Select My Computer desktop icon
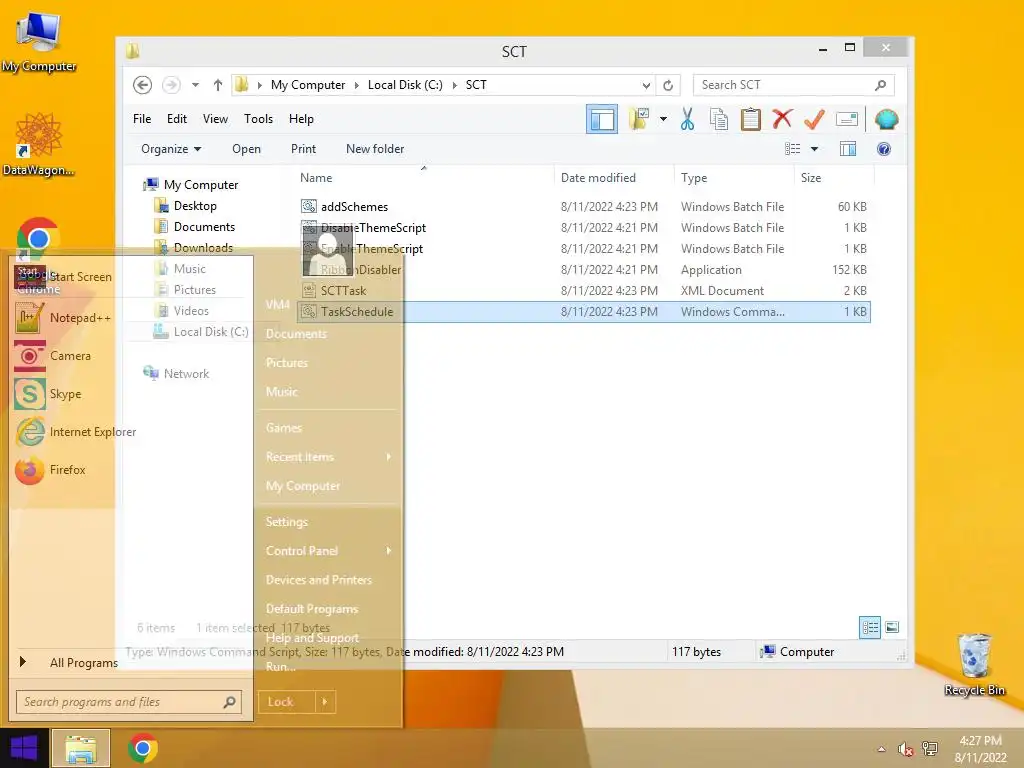Screen dimensions: 1024x768 coord(39,42)
